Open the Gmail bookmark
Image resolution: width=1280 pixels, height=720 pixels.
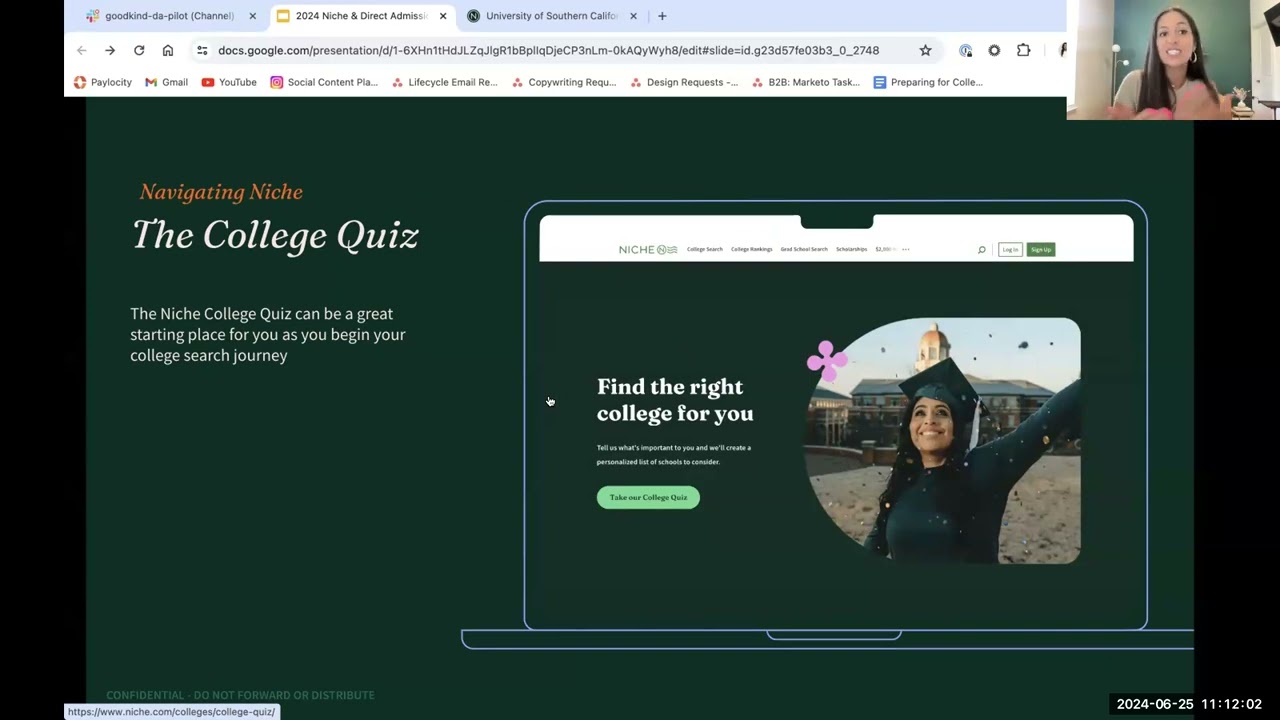166,82
